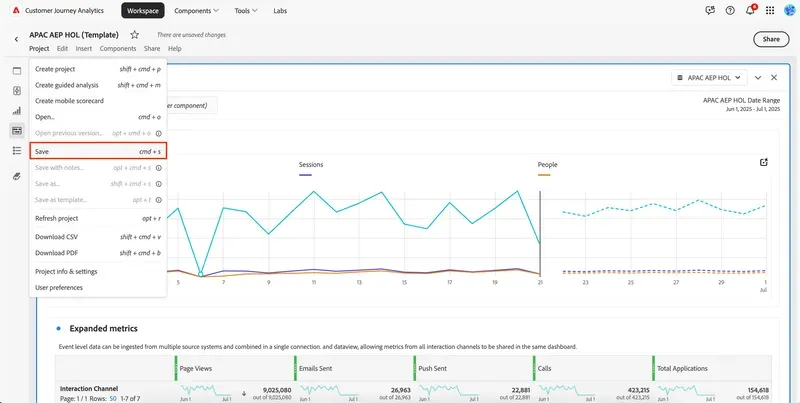This screenshot has width=800, height=403.
Task: Select Save in the Project menu
Action: (x=98, y=152)
